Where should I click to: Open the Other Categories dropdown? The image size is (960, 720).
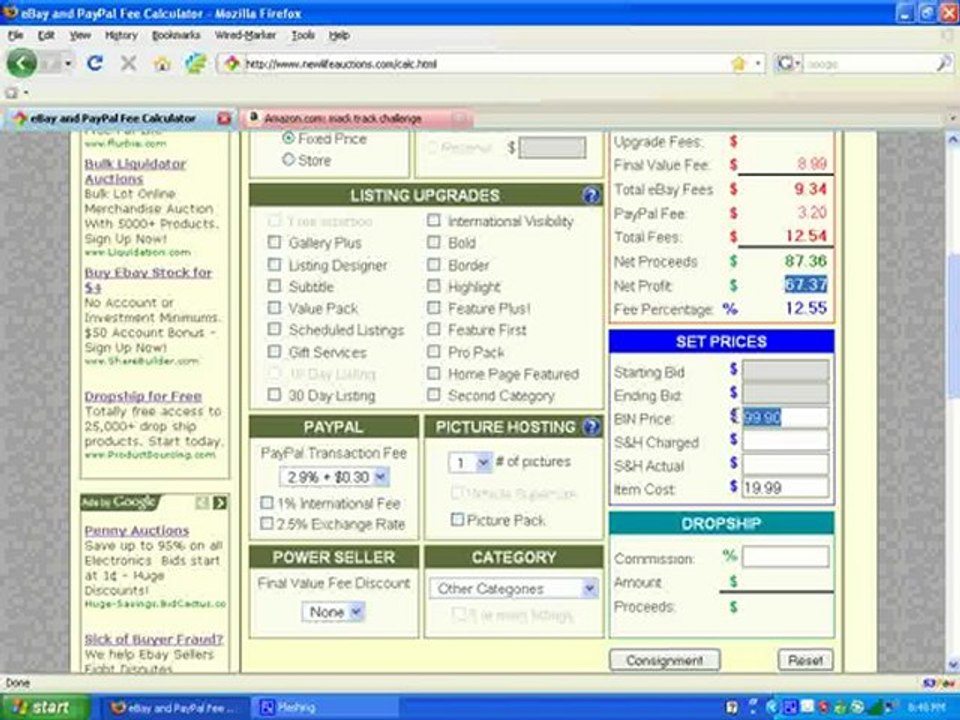click(x=513, y=589)
